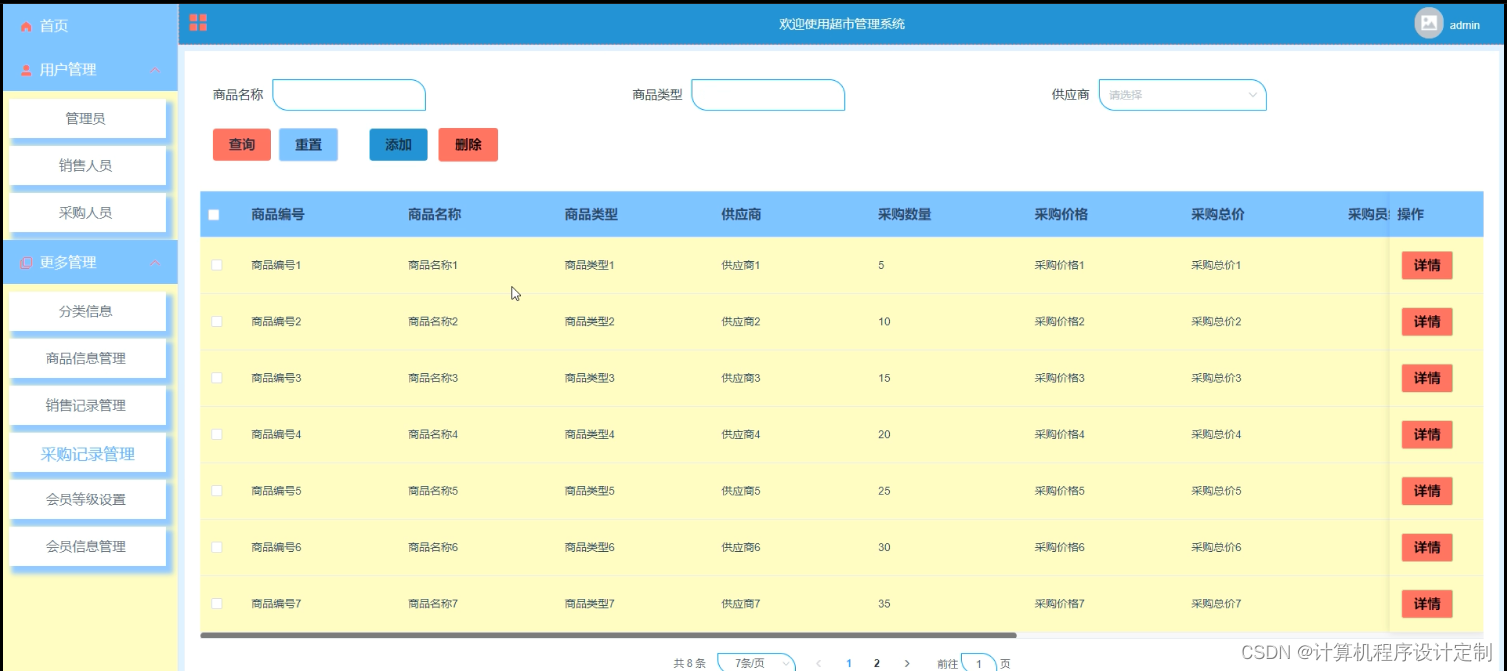This screenshot has width=1507, height=671.
Task: Collapse the 更多管理 menu chevron
Action: coord(154,263)
